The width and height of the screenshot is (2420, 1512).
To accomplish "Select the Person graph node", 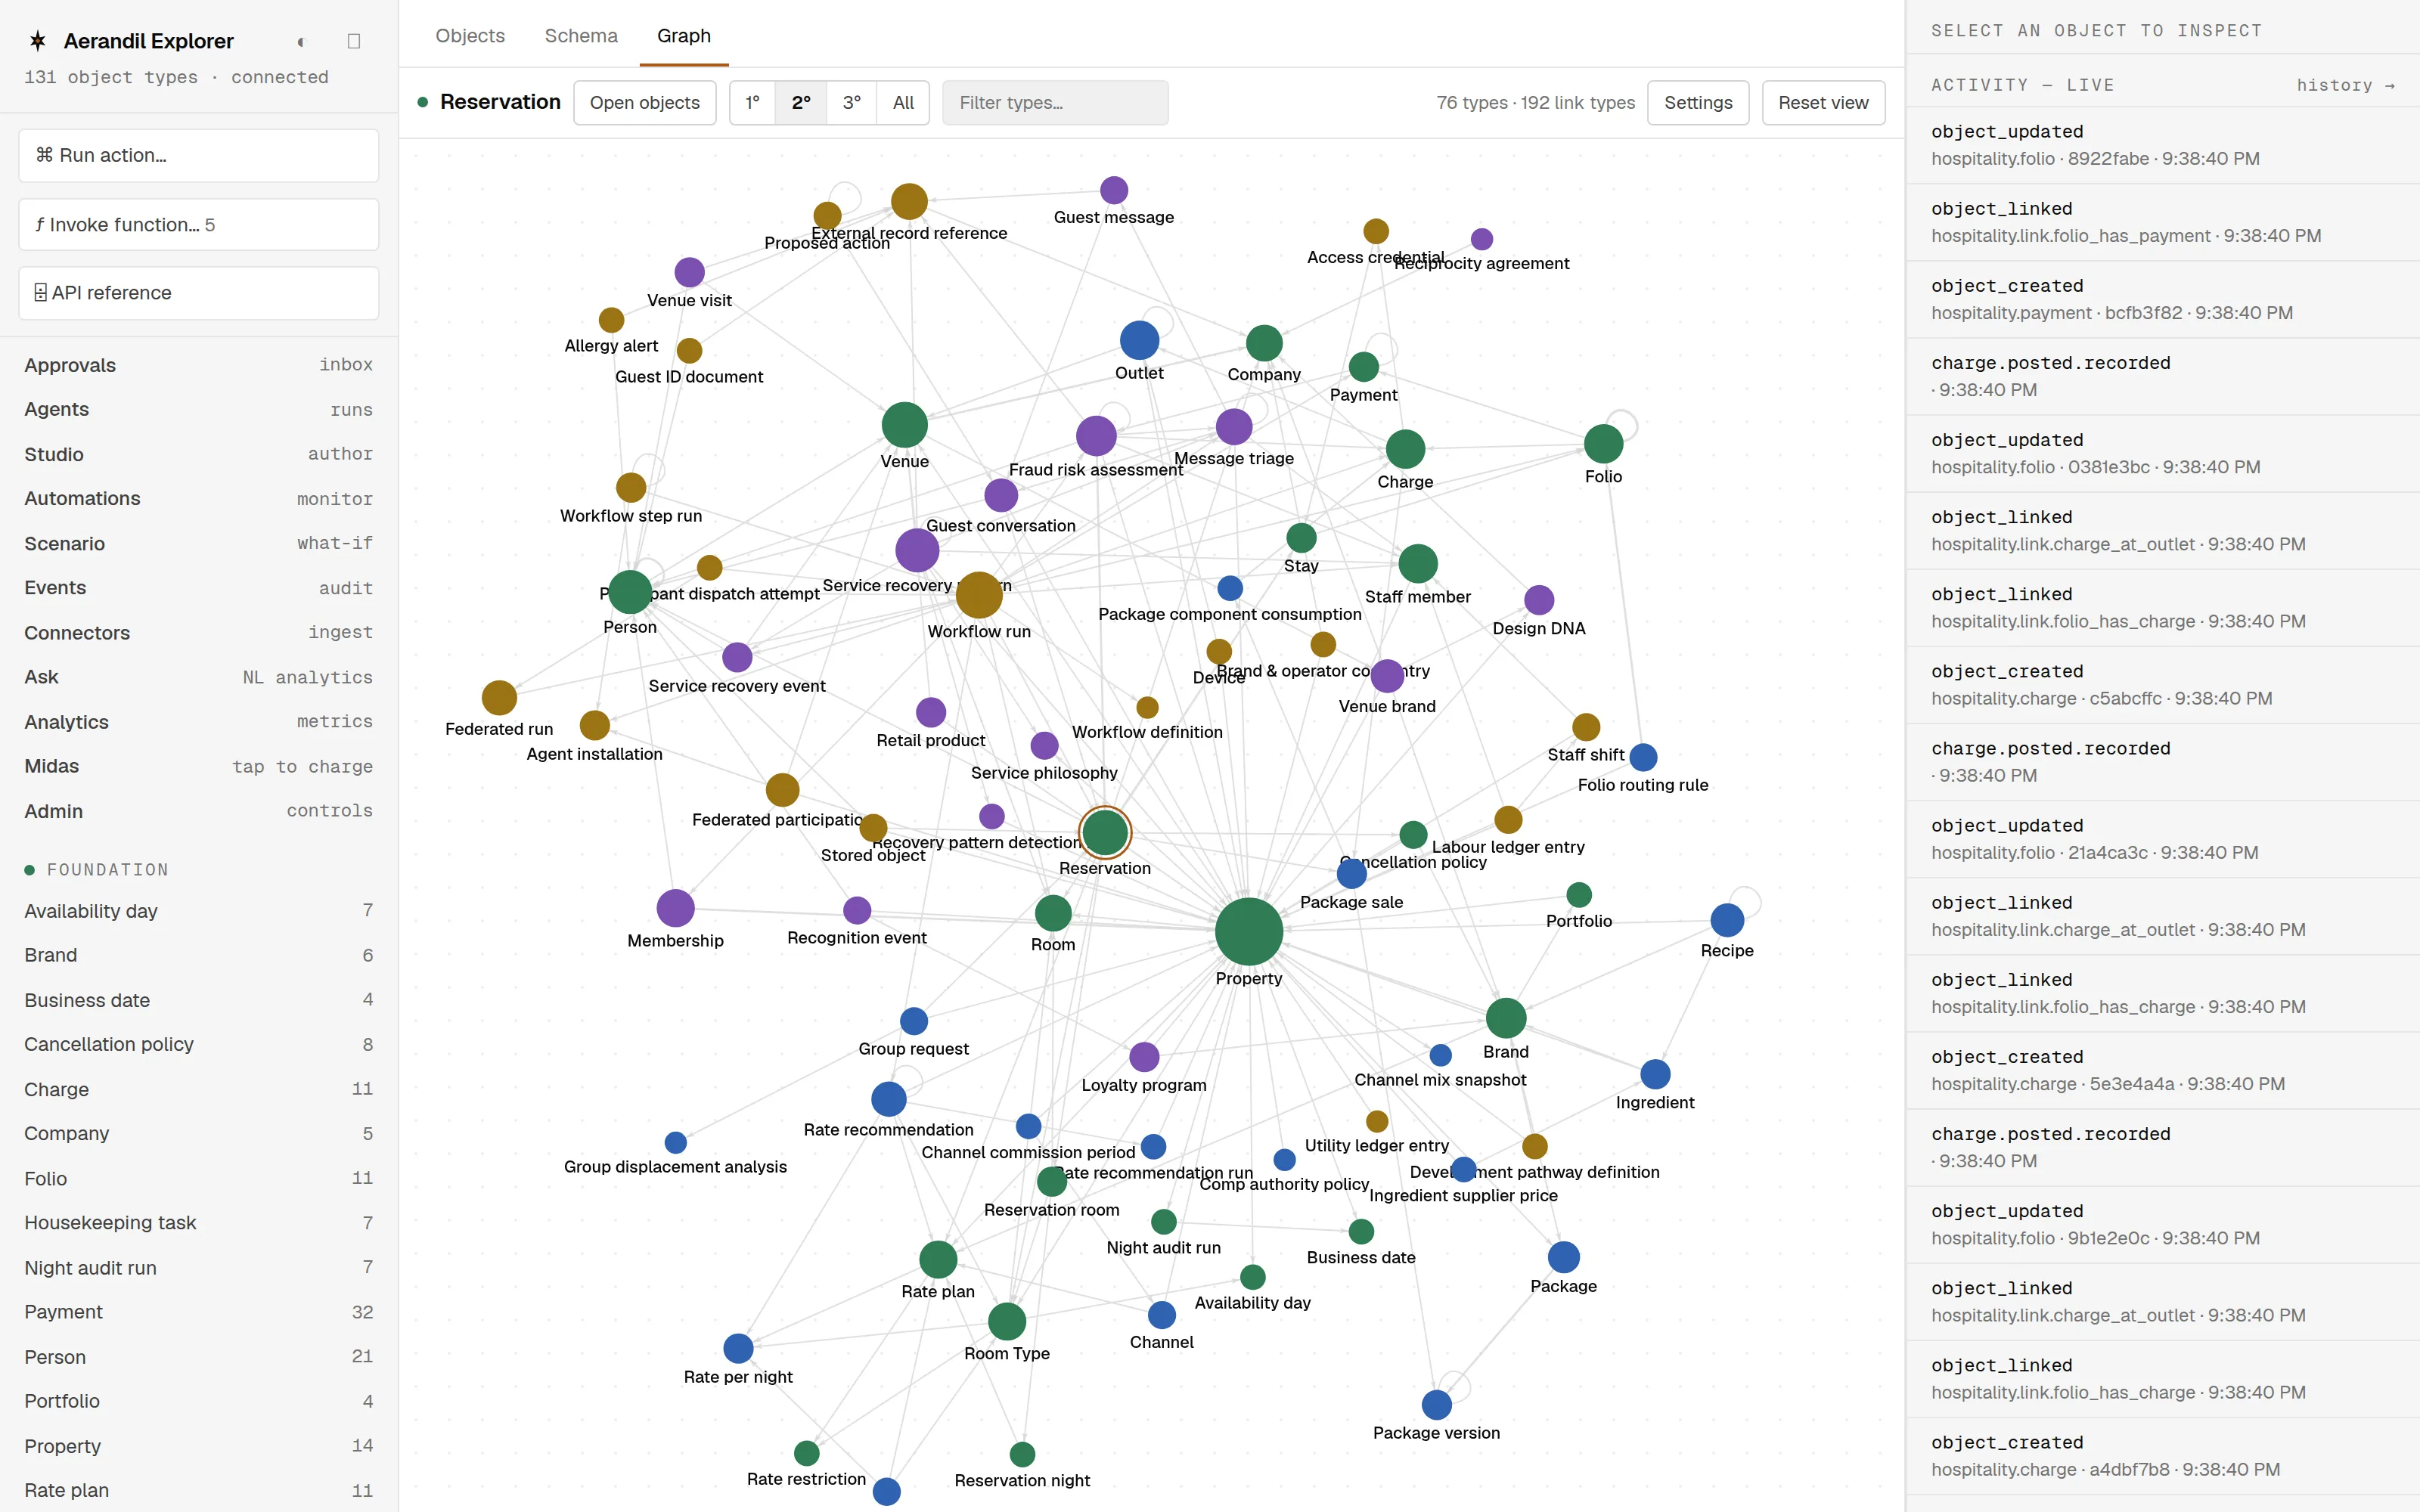I will [x=630, y=592].
